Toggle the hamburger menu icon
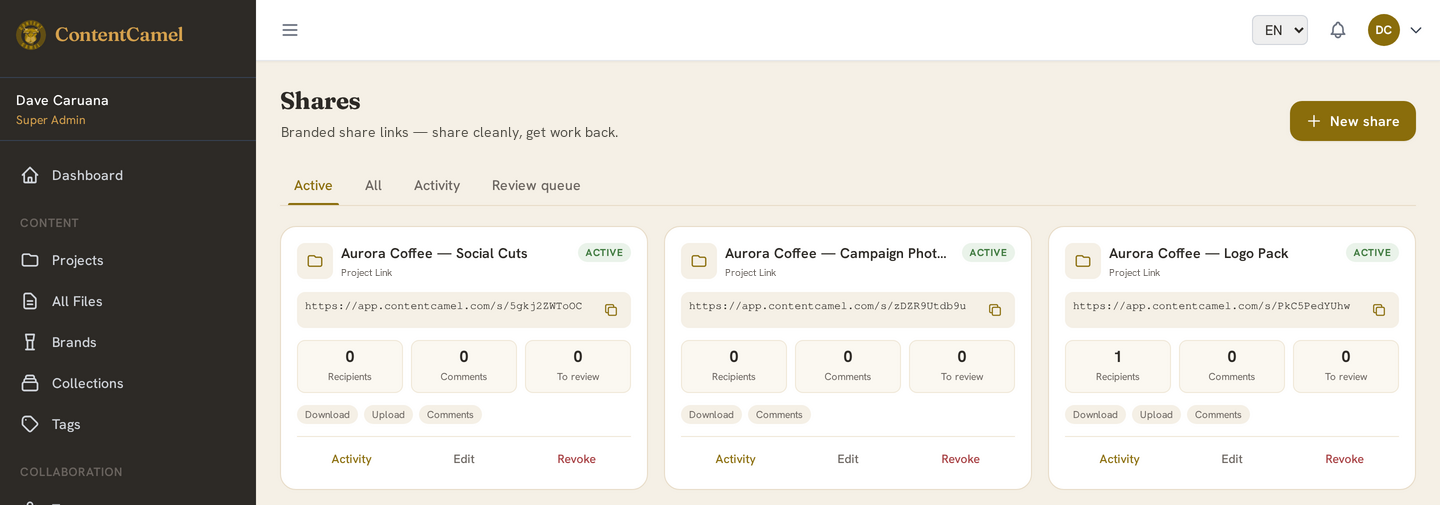 (x=290, y=30)
